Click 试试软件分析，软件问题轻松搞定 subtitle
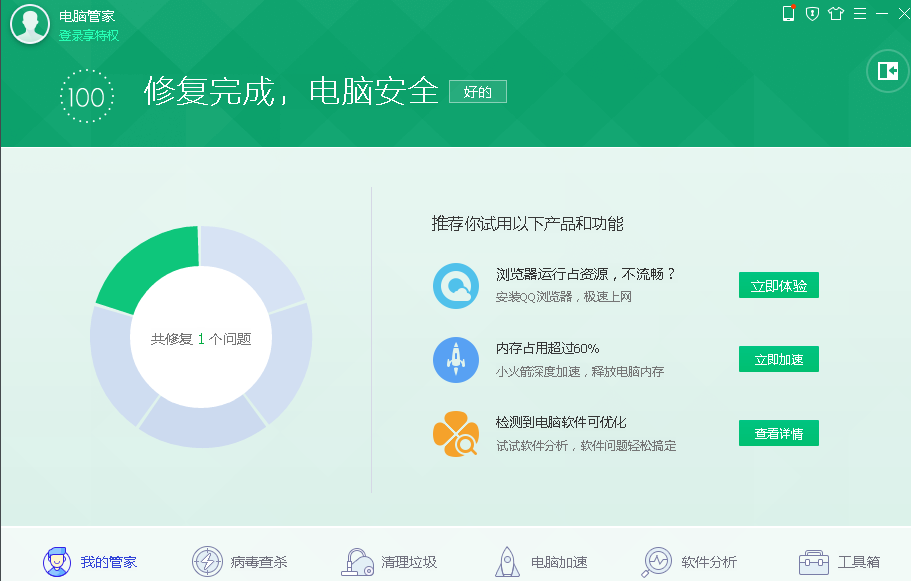Viewport: 911px width, 581px height. pos(586,446)
